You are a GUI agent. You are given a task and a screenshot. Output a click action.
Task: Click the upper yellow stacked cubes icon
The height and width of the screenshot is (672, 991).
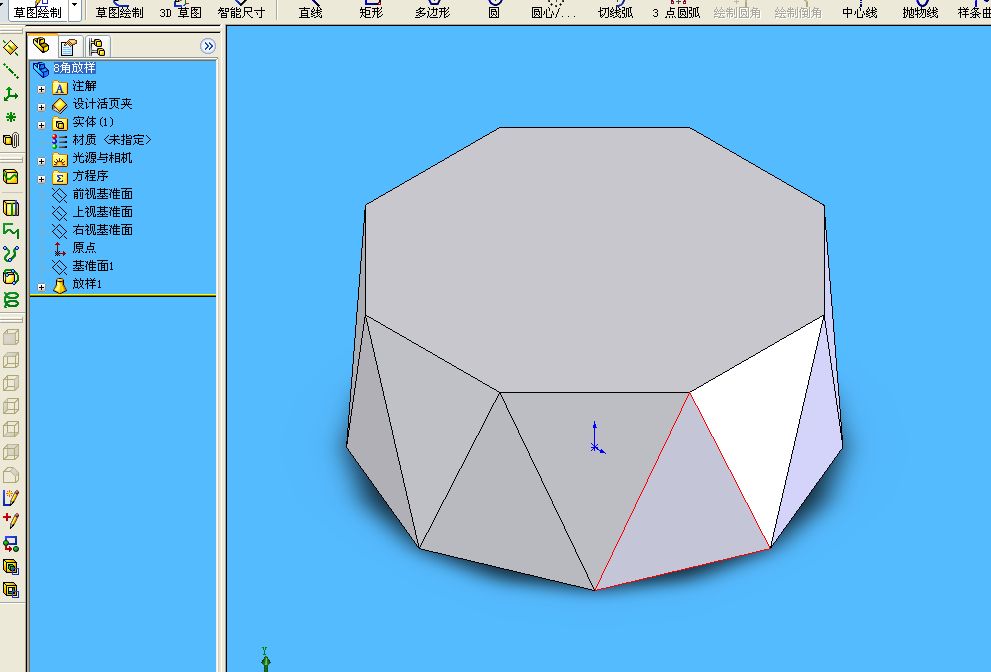click(11, 566)
